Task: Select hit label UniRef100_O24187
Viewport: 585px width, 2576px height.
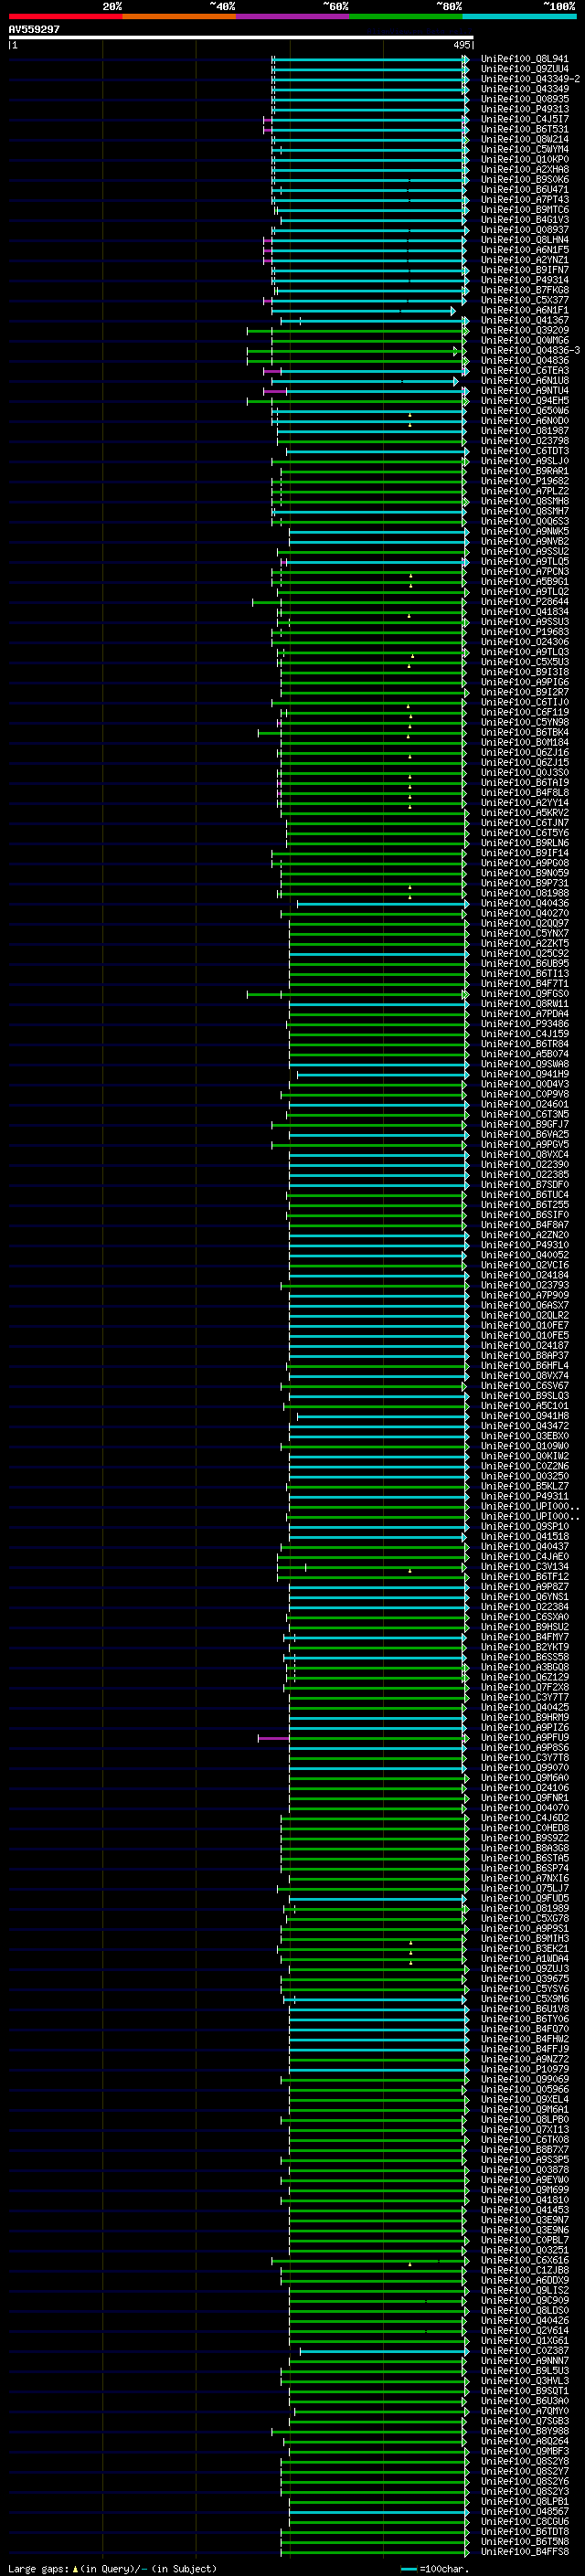Action: 525,1347
